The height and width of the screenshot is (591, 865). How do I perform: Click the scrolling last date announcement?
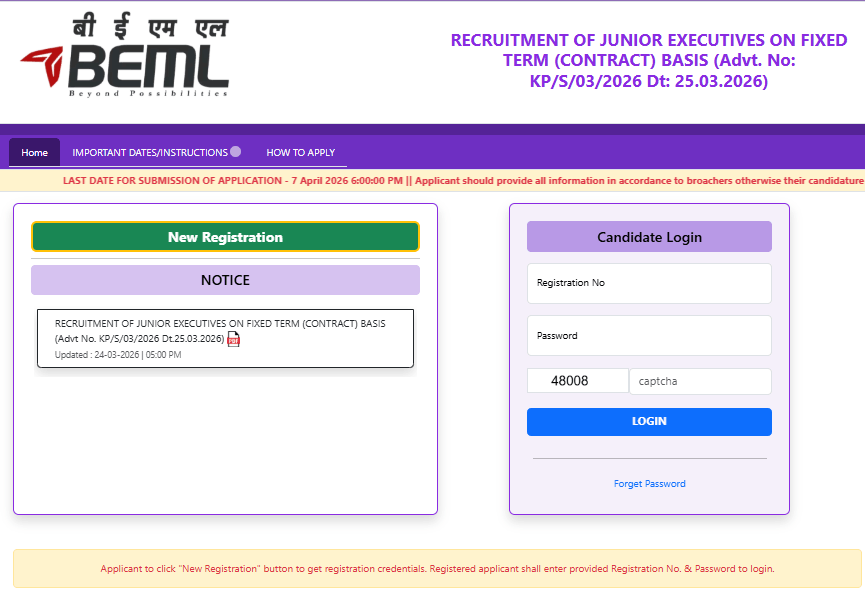tap(432, 181)
